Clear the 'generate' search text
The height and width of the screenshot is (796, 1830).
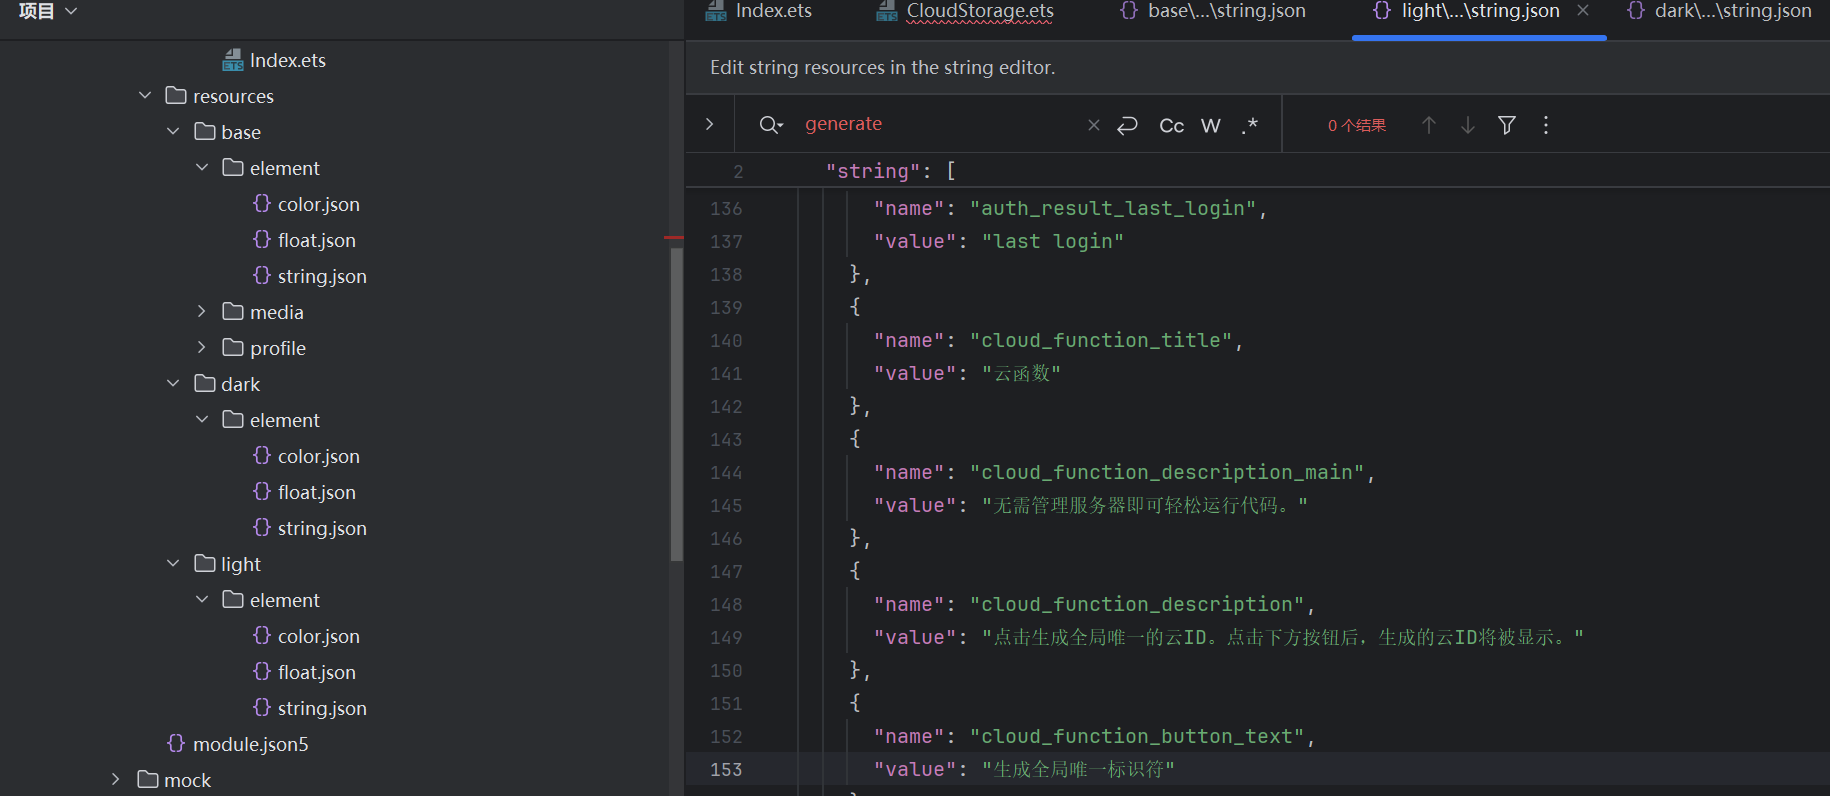pyautogui.click(x=1093, y=125)
